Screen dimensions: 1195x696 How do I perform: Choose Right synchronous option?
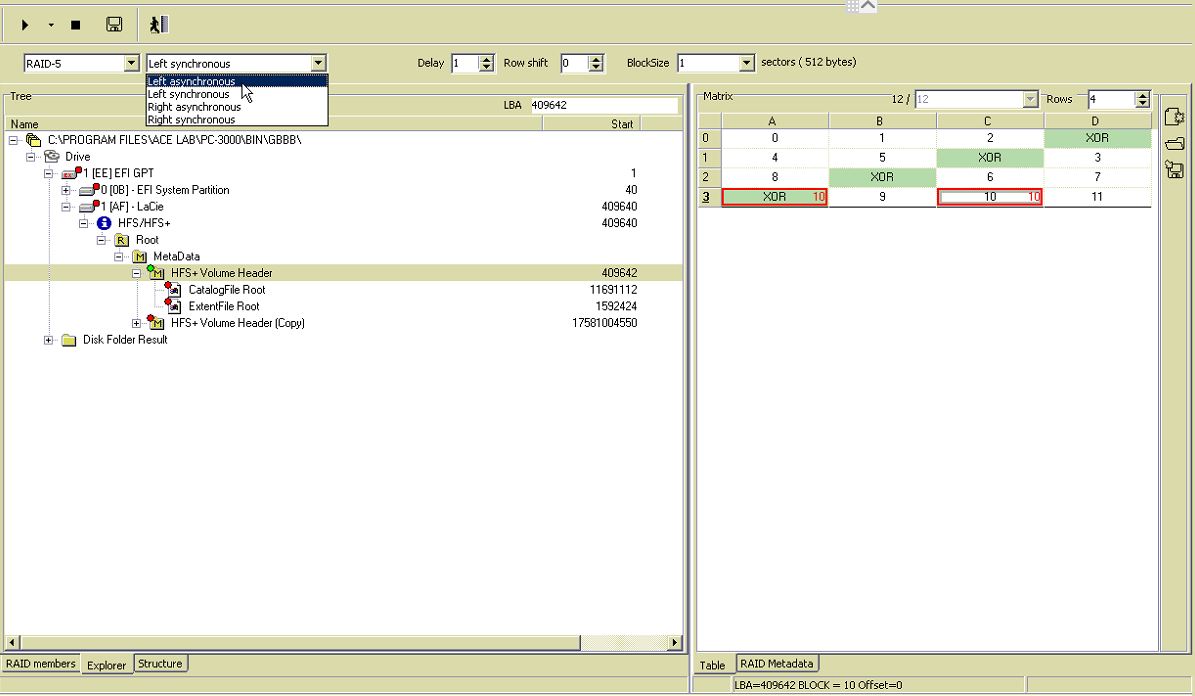tap(237, 120)
